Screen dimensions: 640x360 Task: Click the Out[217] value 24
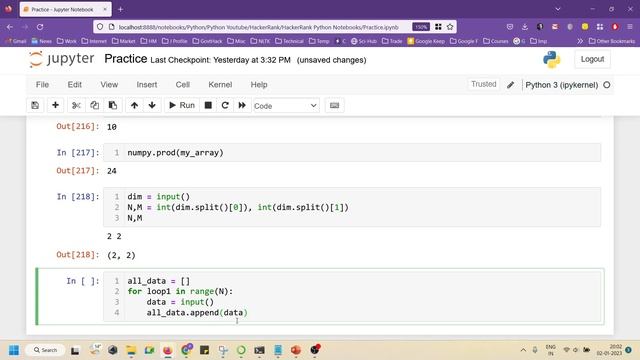[112, 171]
